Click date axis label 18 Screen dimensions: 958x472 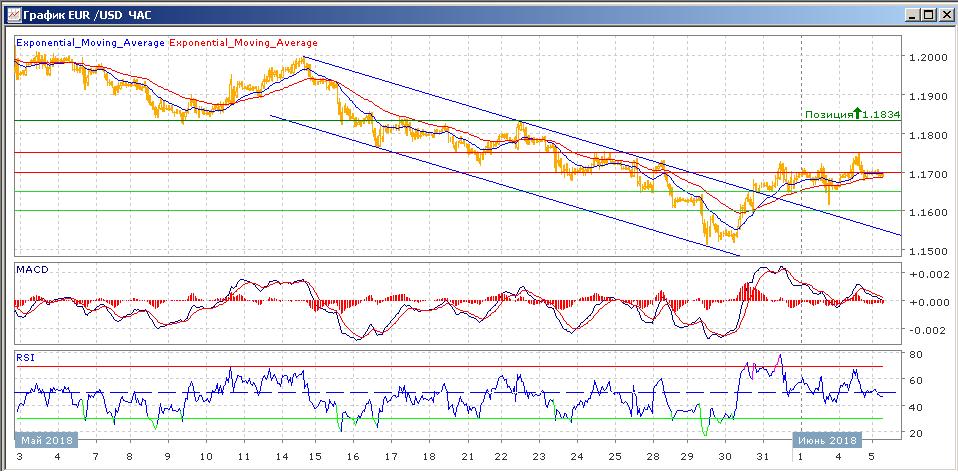[429, 457]
